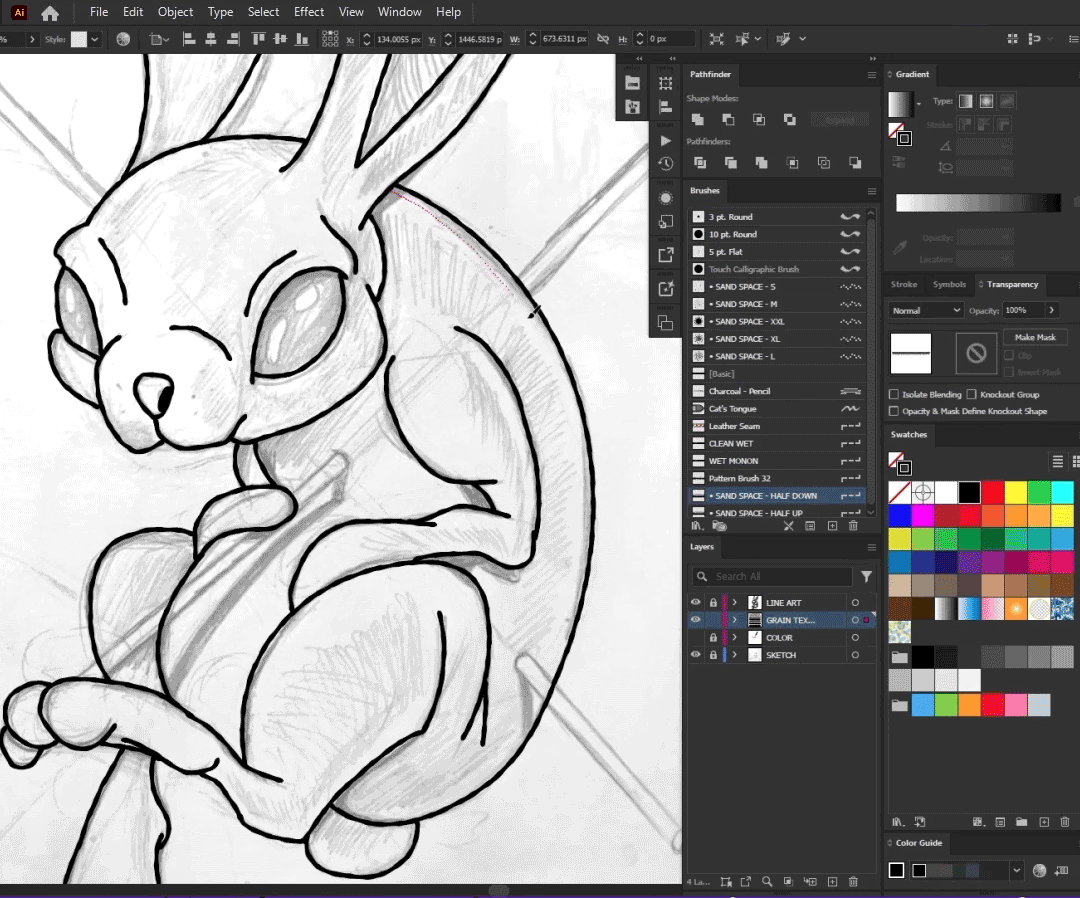Click the Make Mask button

pos(1035,337)
